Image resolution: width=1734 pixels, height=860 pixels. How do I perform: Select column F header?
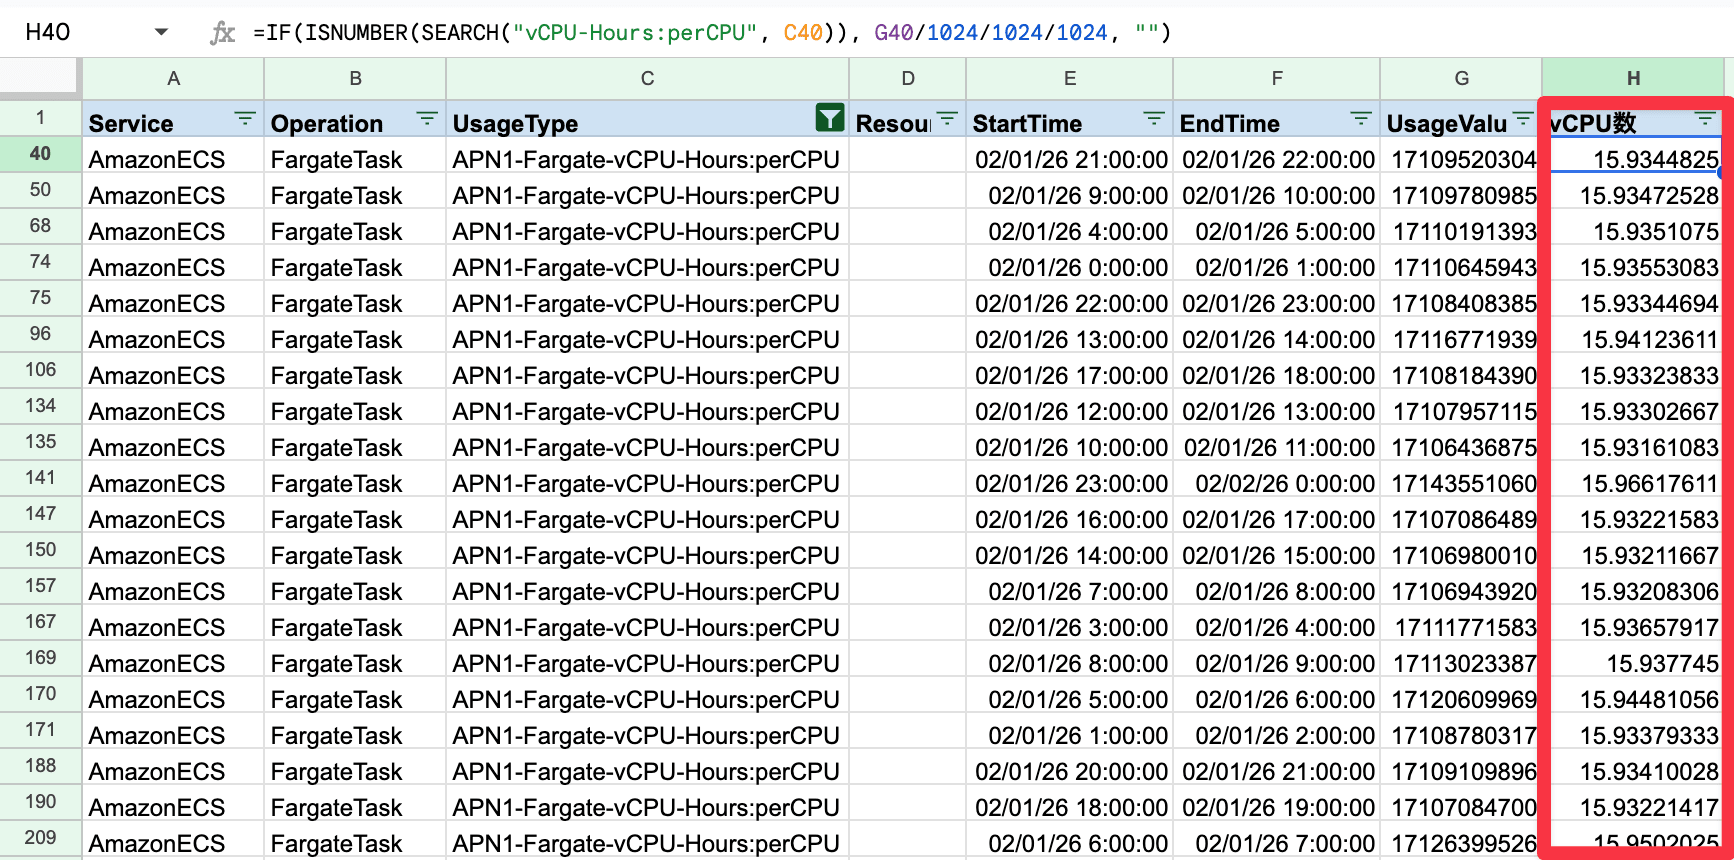[1276, 78]
